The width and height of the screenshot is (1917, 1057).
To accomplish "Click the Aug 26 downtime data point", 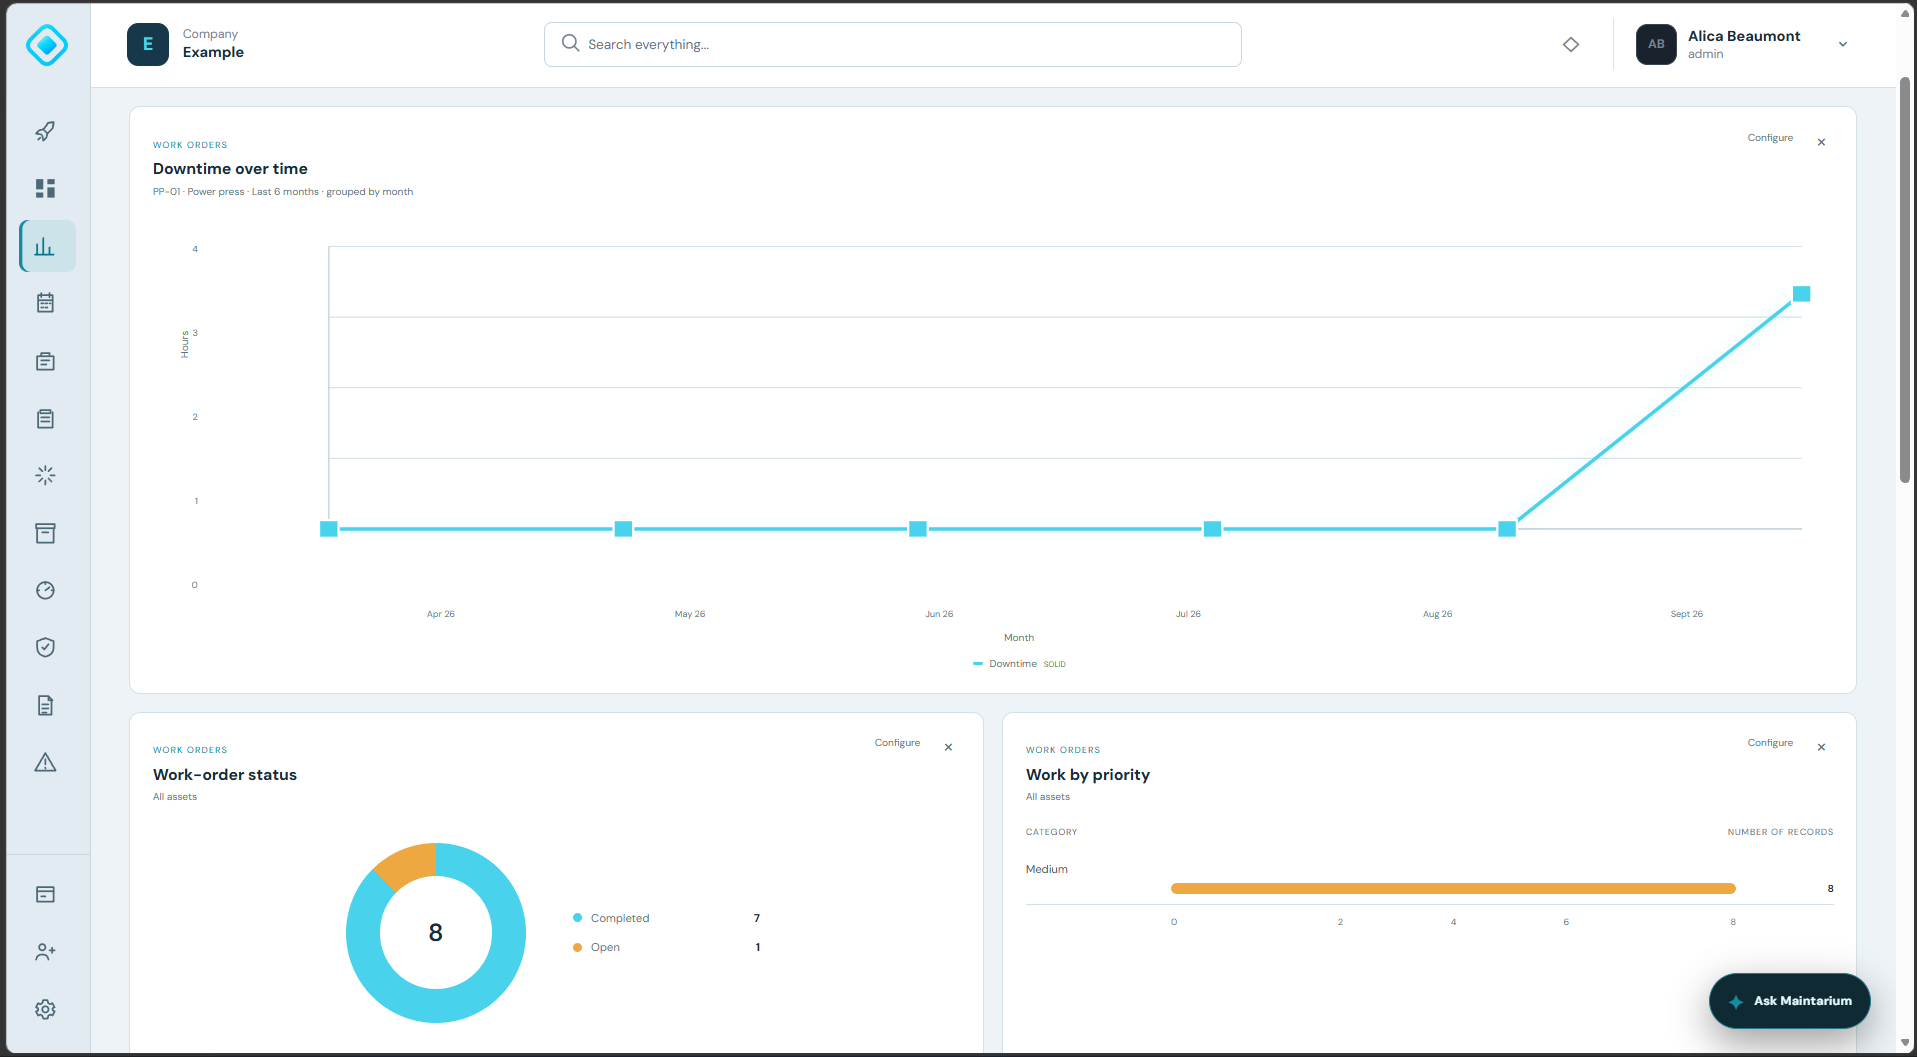I will point(1507,529).
